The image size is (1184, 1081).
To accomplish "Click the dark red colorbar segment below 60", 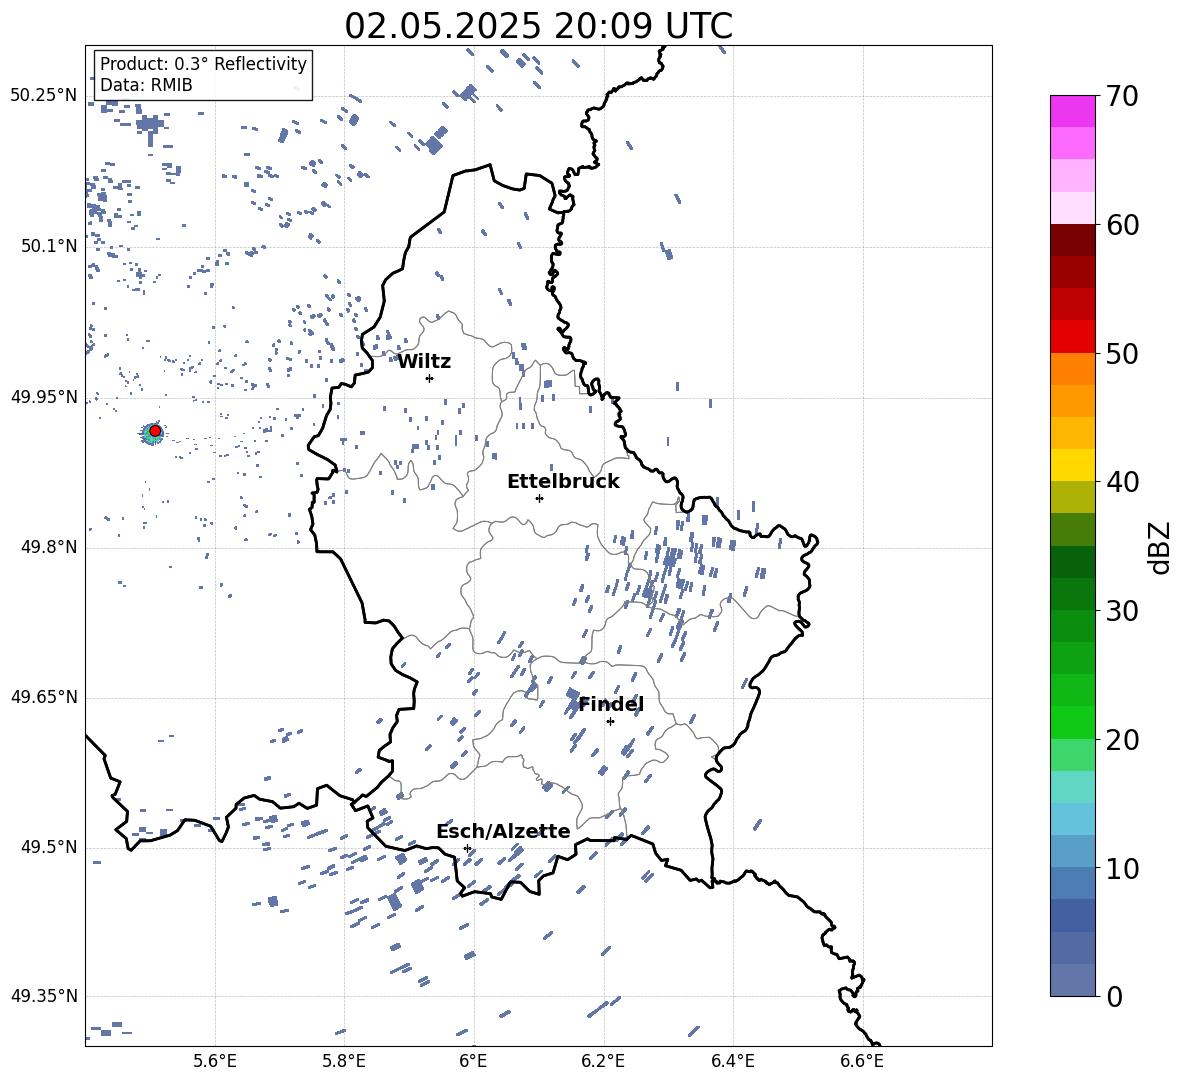I will [x=1073, y=240].
